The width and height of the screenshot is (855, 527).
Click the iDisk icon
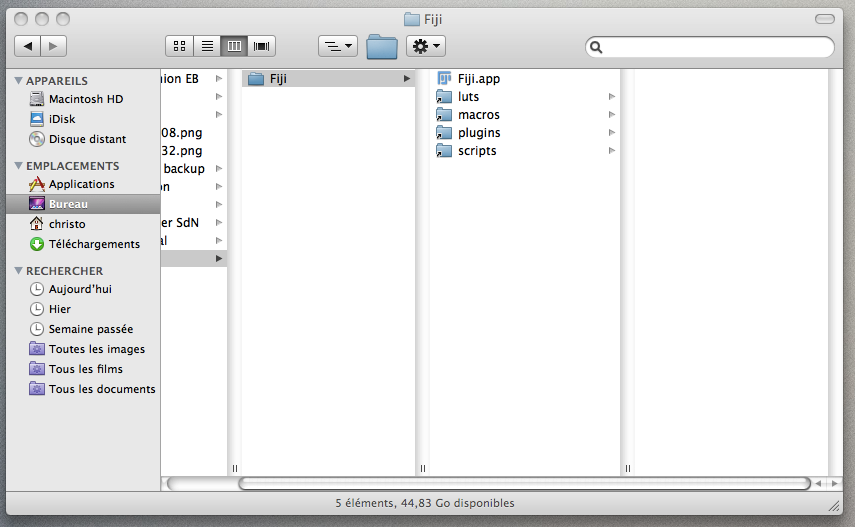(x=37, y=119)
